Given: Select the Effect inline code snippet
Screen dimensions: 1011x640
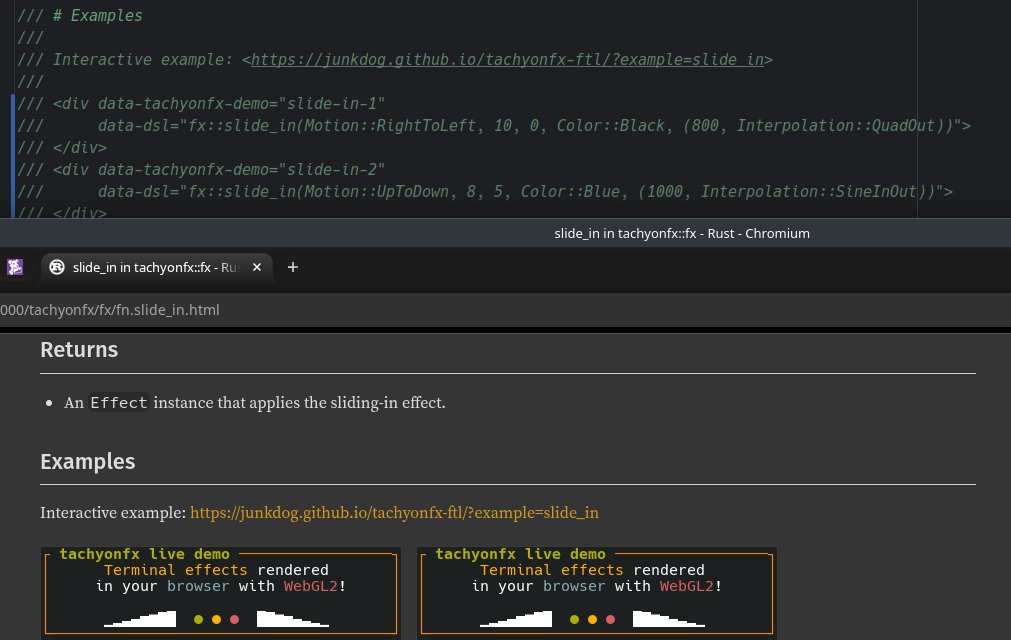Looking at the screenshot, I should click(118, 402).
